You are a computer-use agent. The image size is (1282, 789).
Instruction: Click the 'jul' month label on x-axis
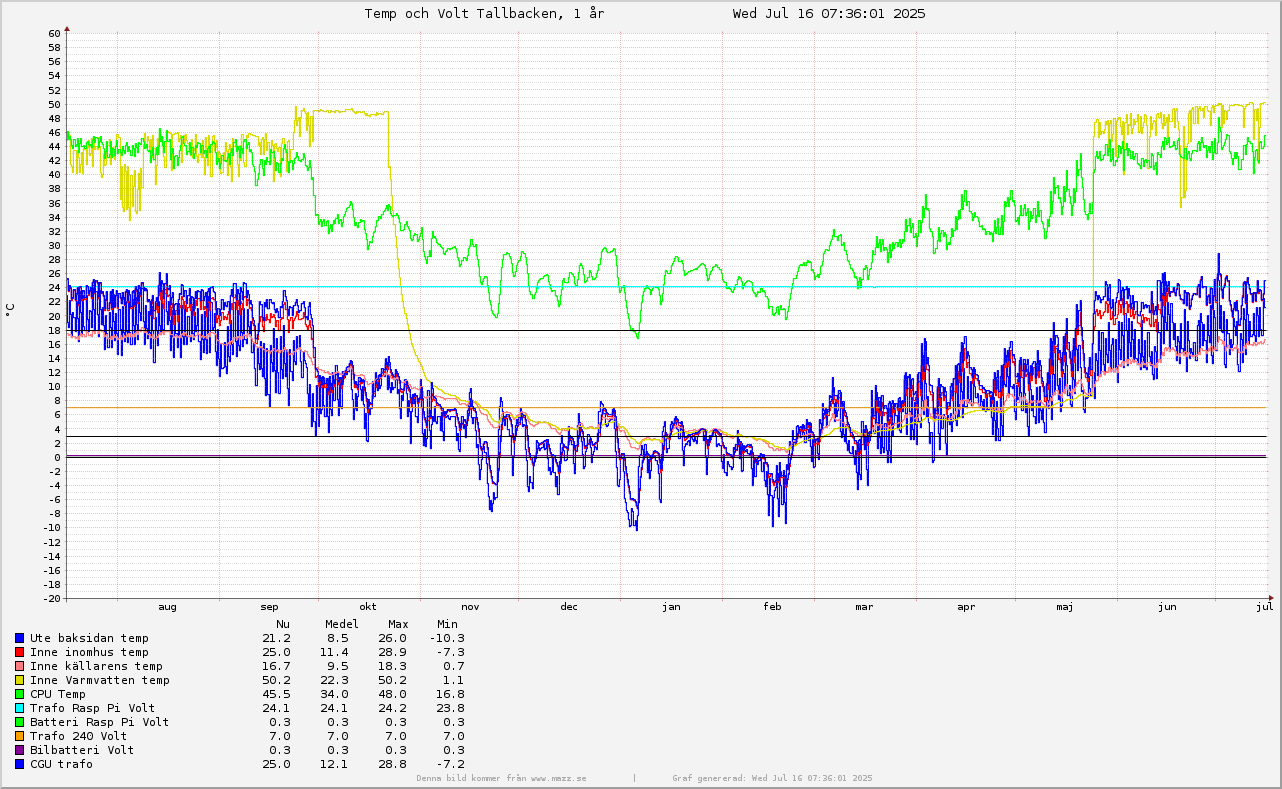[x=1265, y=607]
